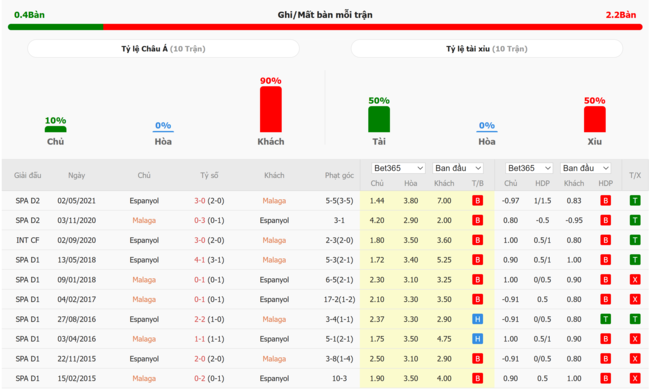Click the red 90% Khách bar

pyautogui.click(x=271, y=109)
